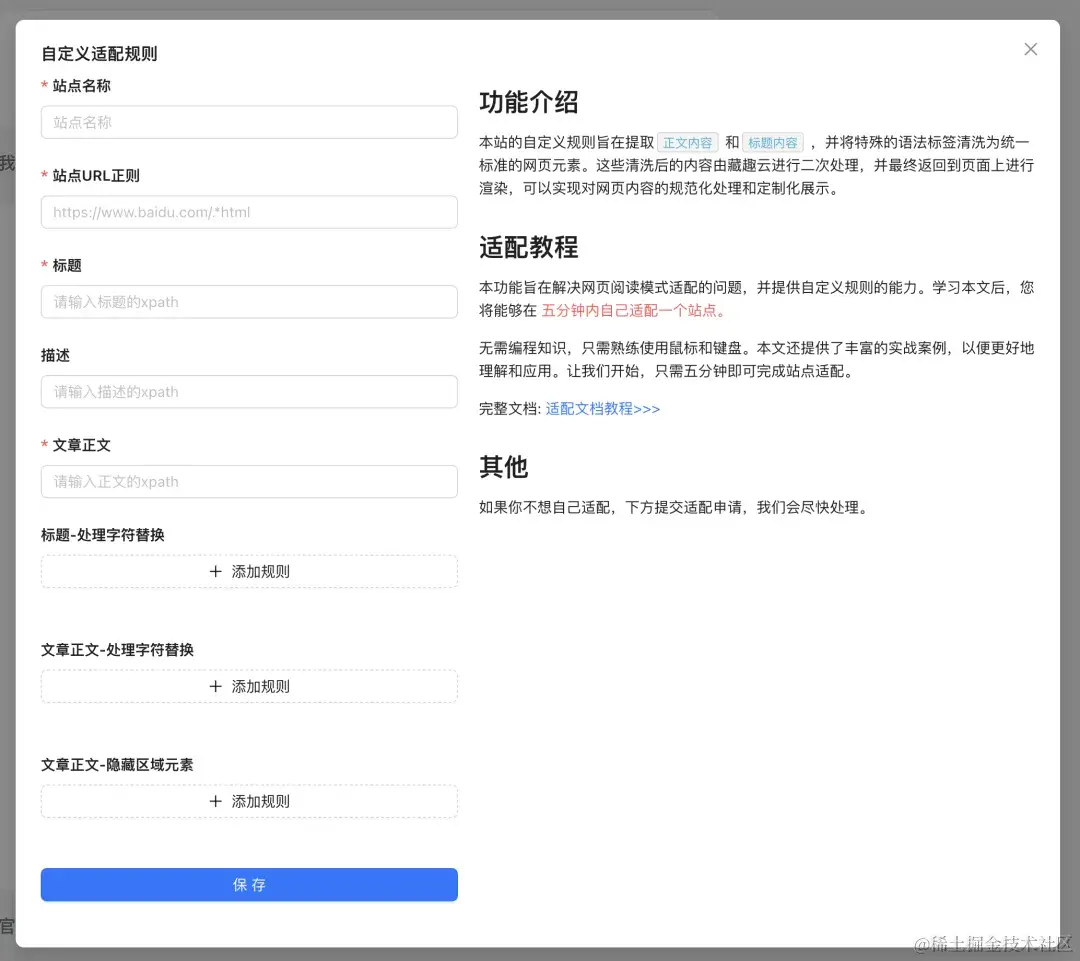
Task: Click the 站点URL正则 input field
Action: pyautogui.click(x=248, y=212)
